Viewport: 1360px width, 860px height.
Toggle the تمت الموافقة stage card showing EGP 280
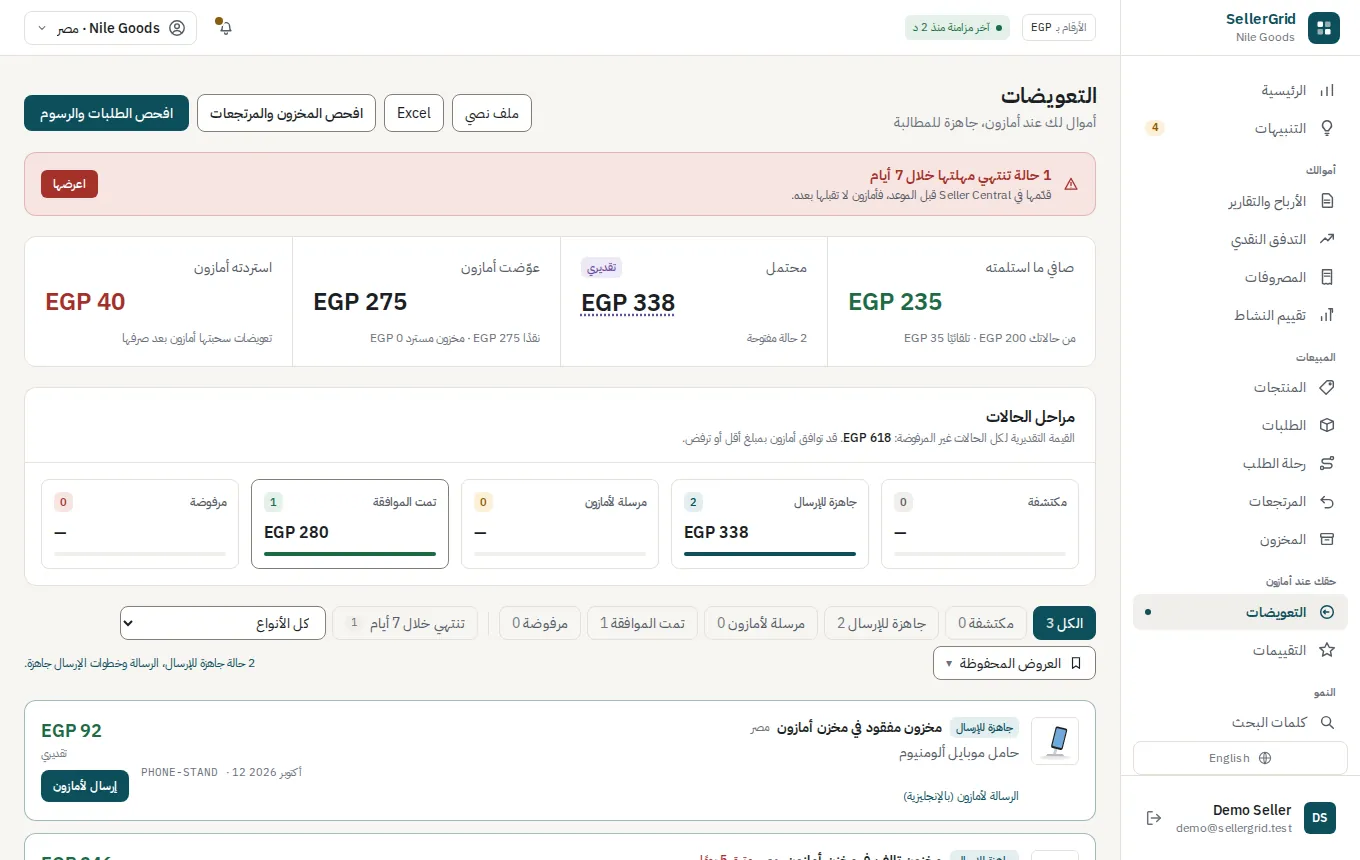[x=350, y=524]
